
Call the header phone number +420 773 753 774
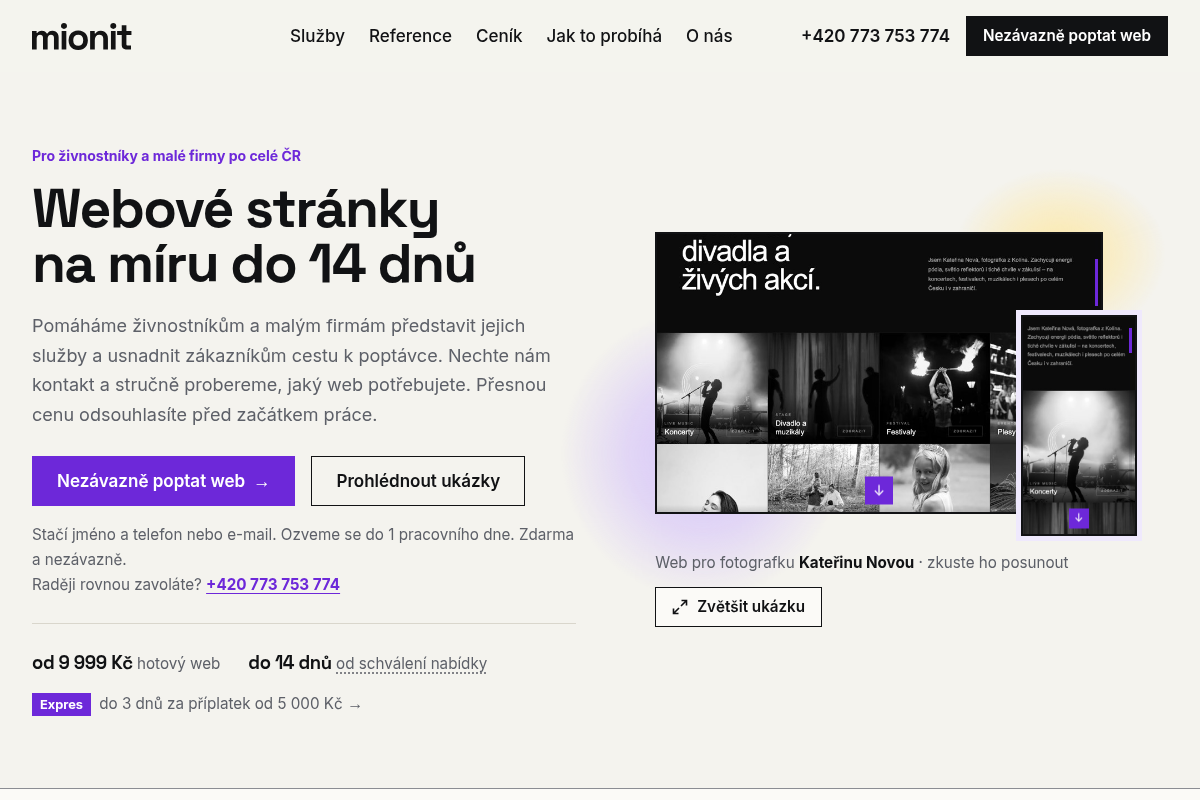click(x=875, y=36)
